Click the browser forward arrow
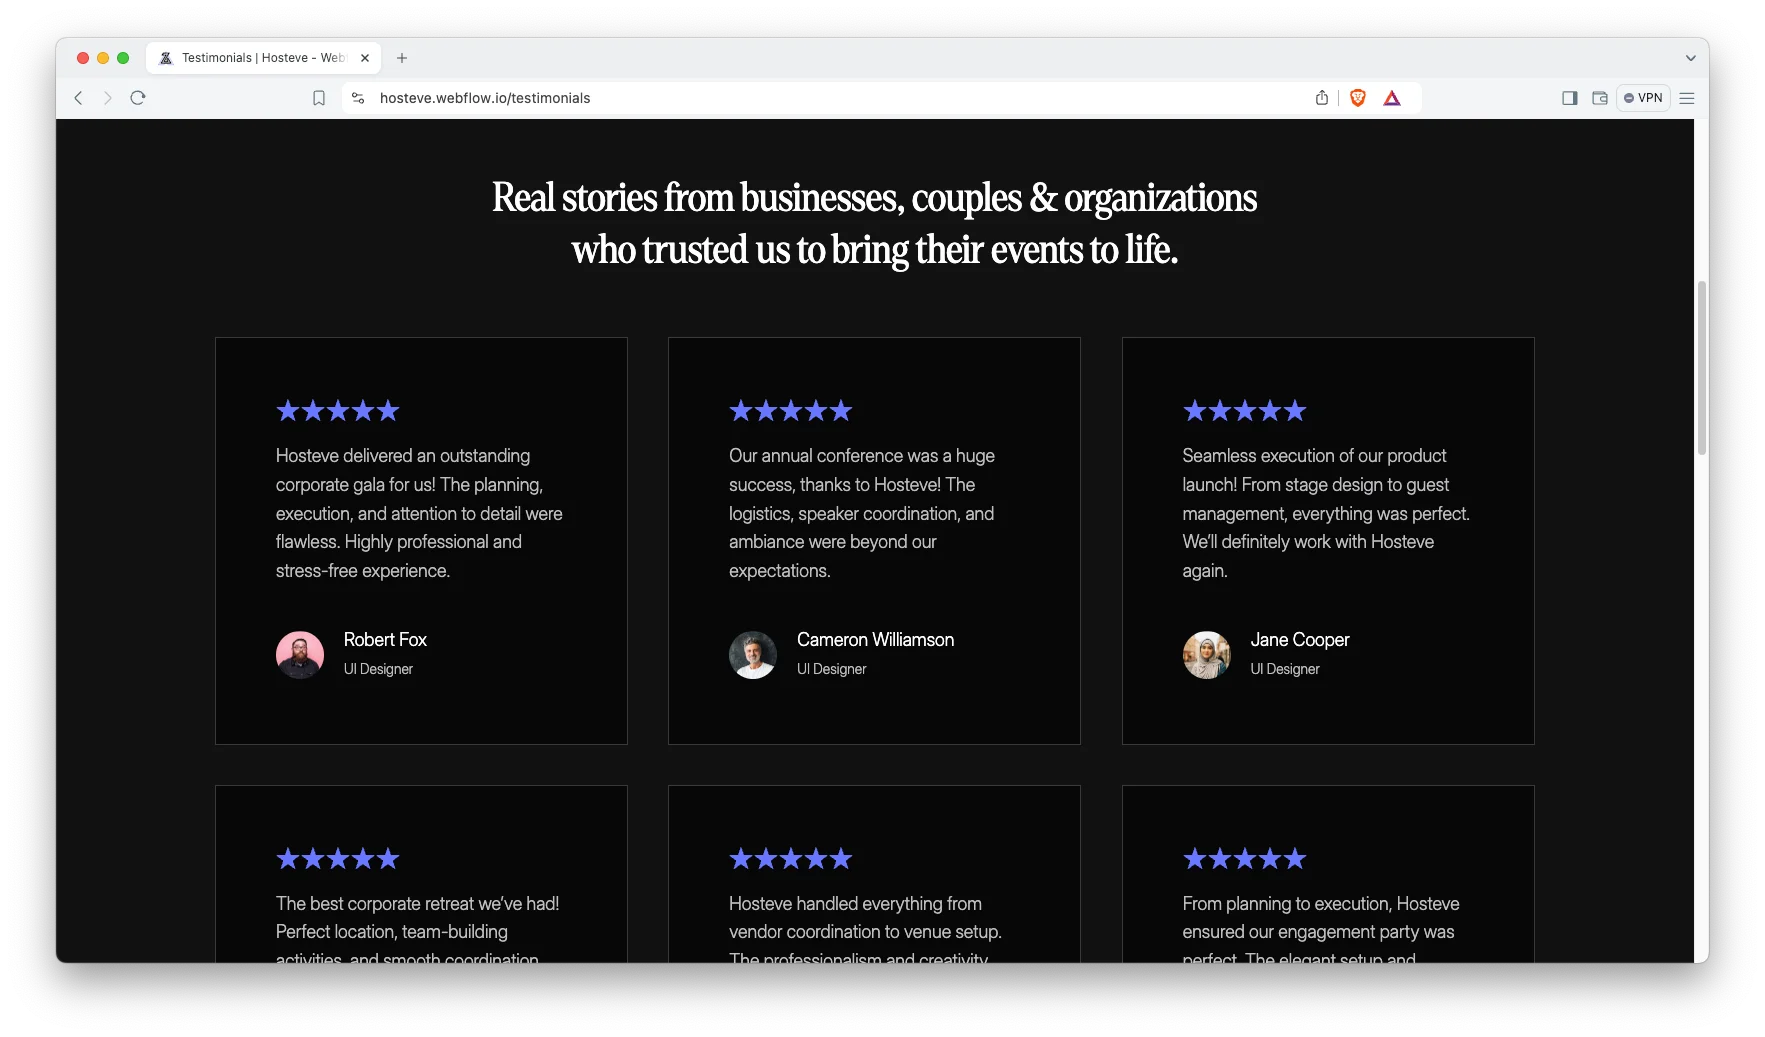Image resolution: width=1765 pixels, height=1037 pixels. (x=108, y=98)
